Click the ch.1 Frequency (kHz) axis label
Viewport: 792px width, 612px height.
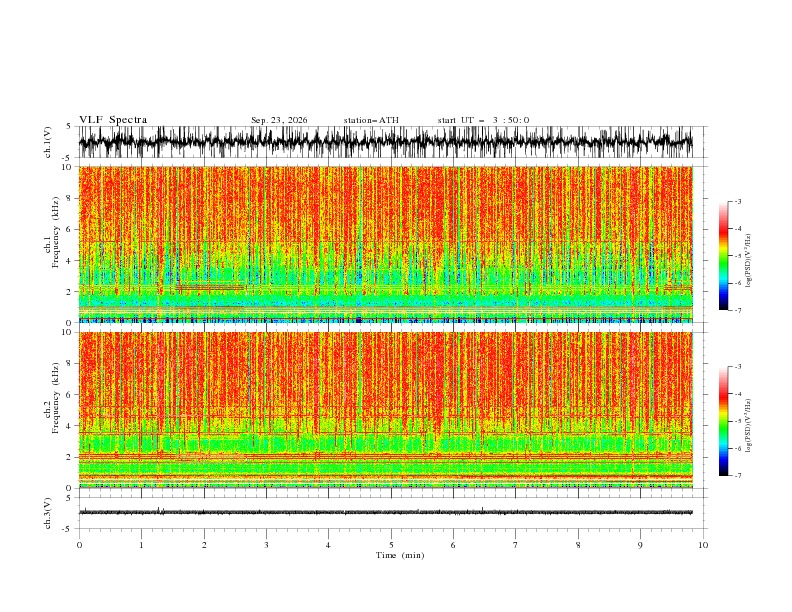click(x=52, y=245)
